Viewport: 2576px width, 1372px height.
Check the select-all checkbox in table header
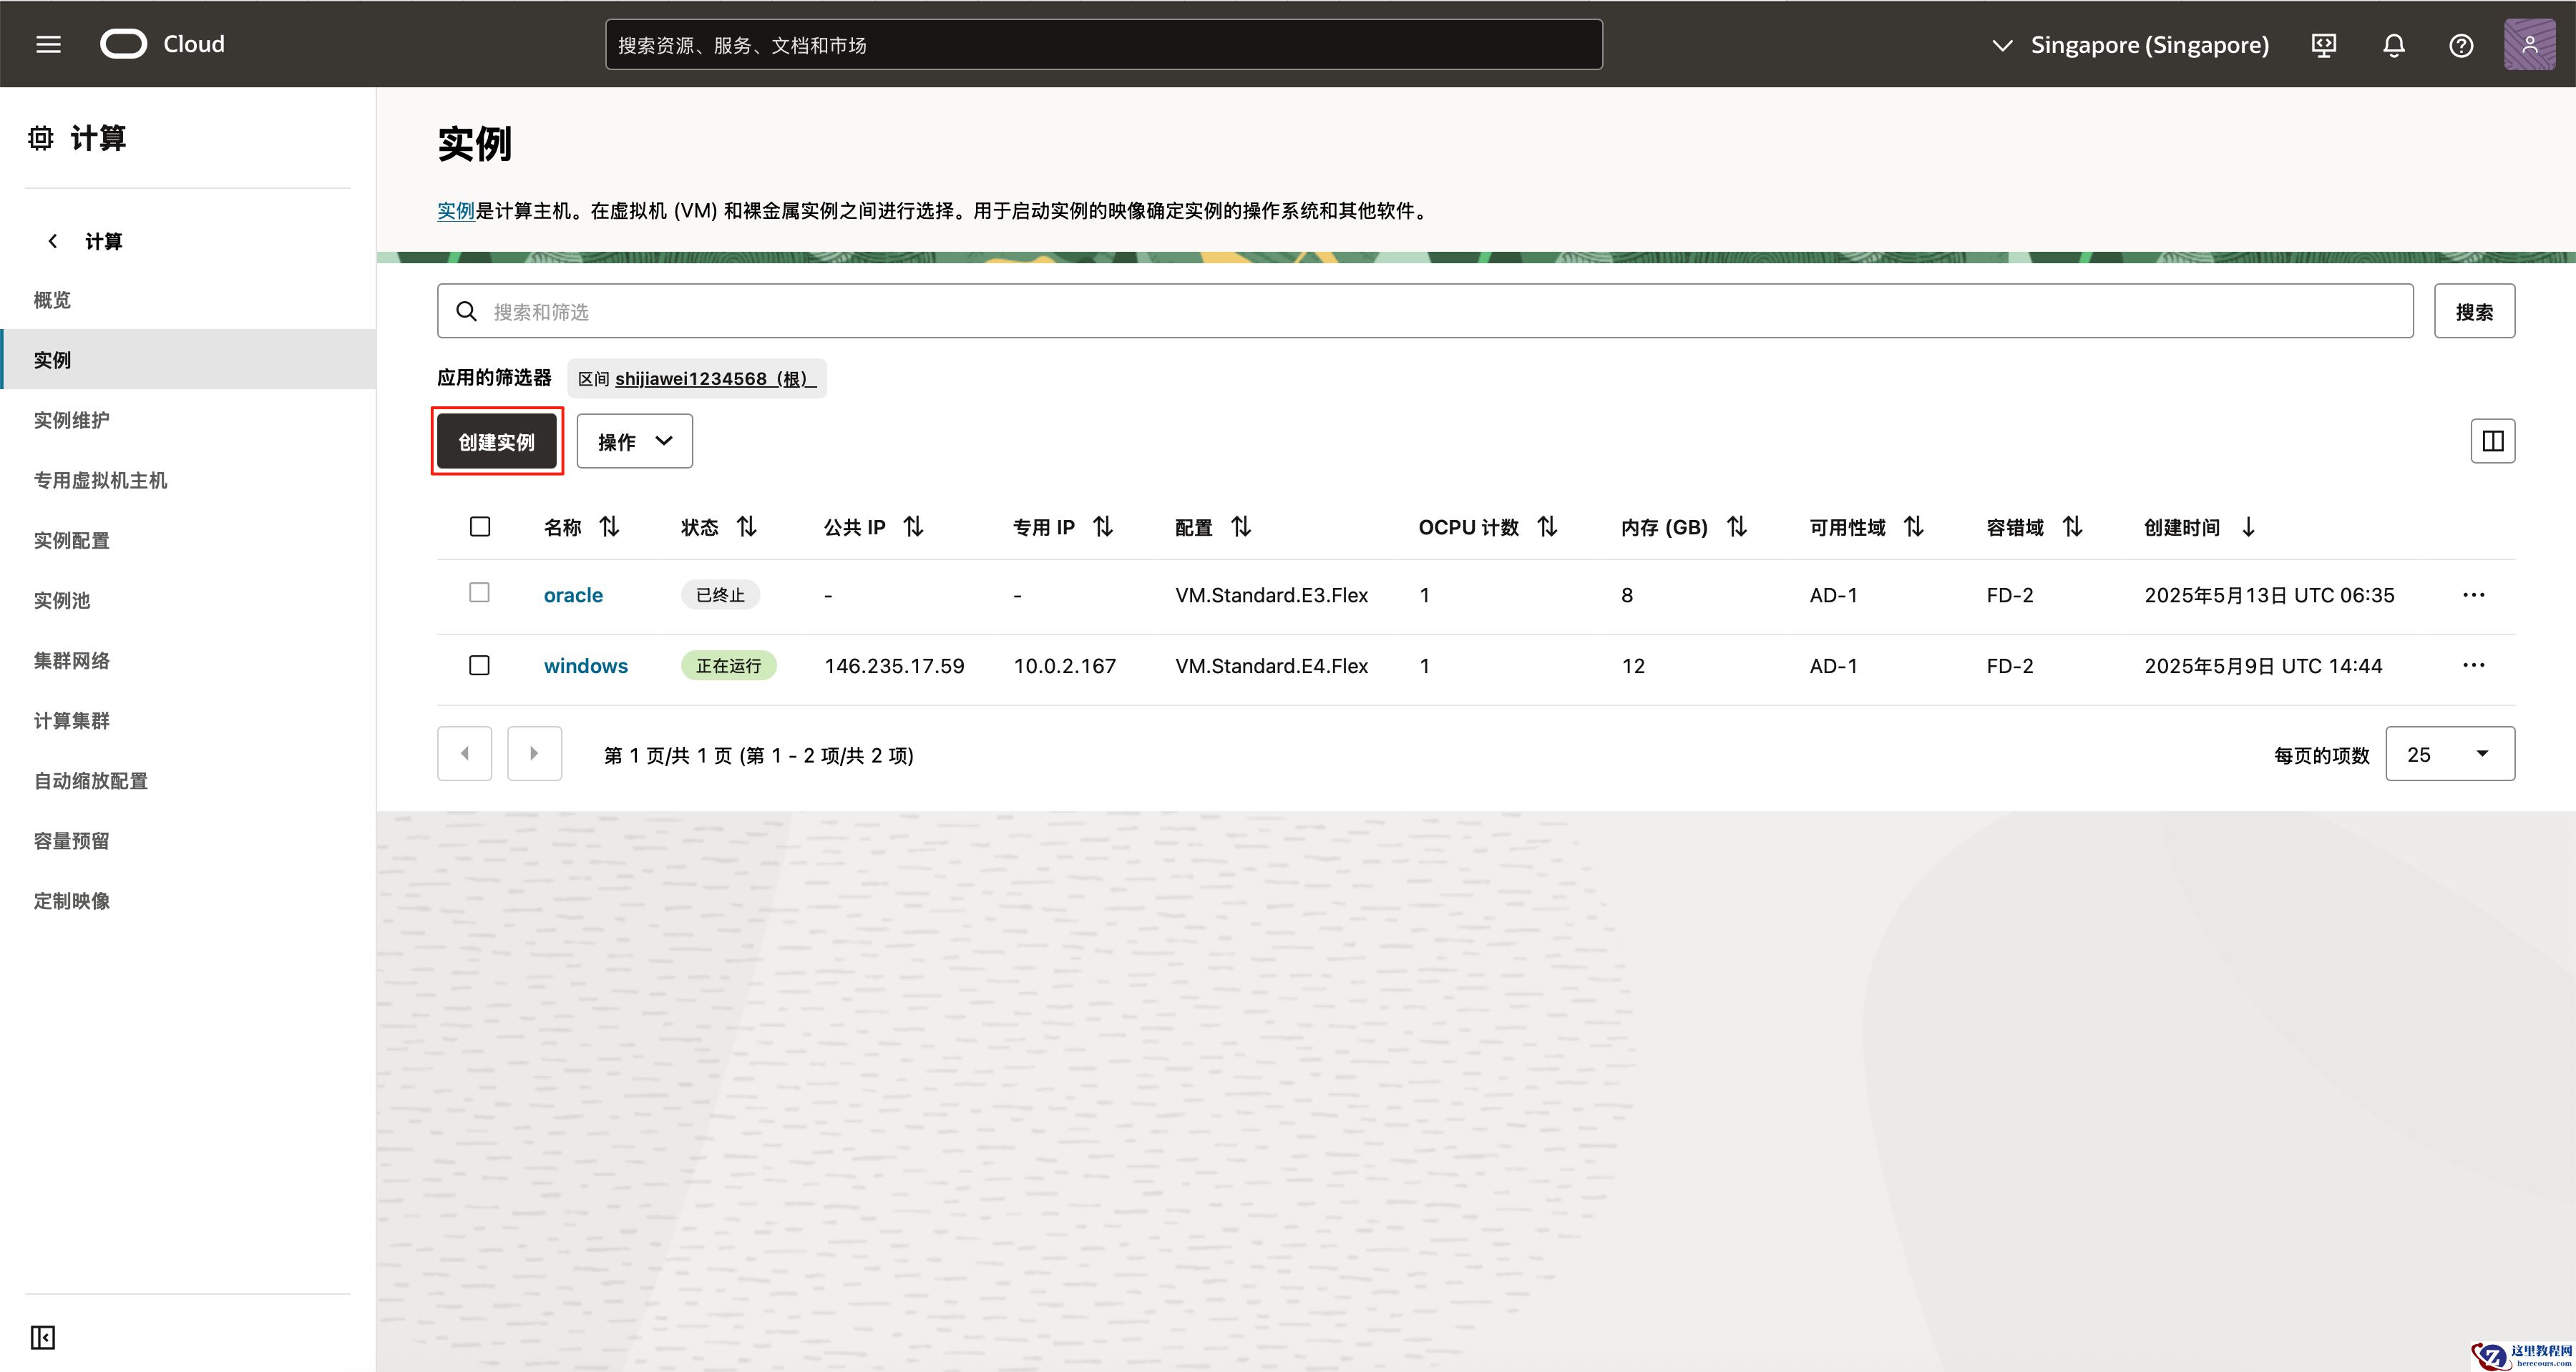pos(480,526)
